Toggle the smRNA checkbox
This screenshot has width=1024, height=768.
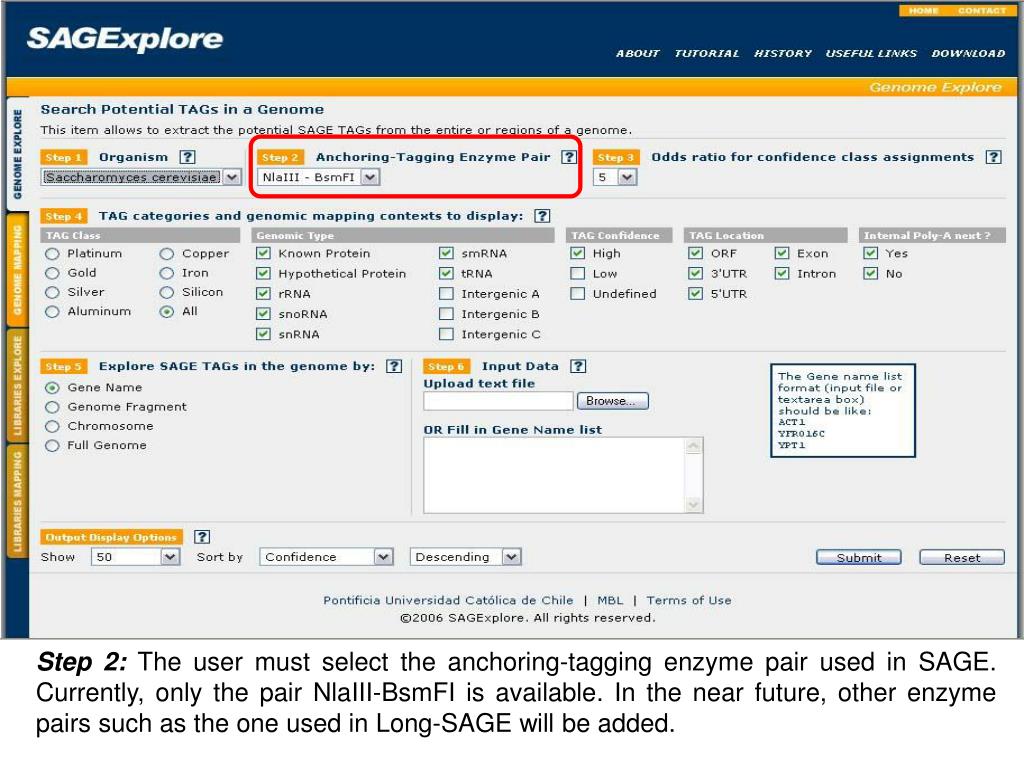[x=447, y=253]
